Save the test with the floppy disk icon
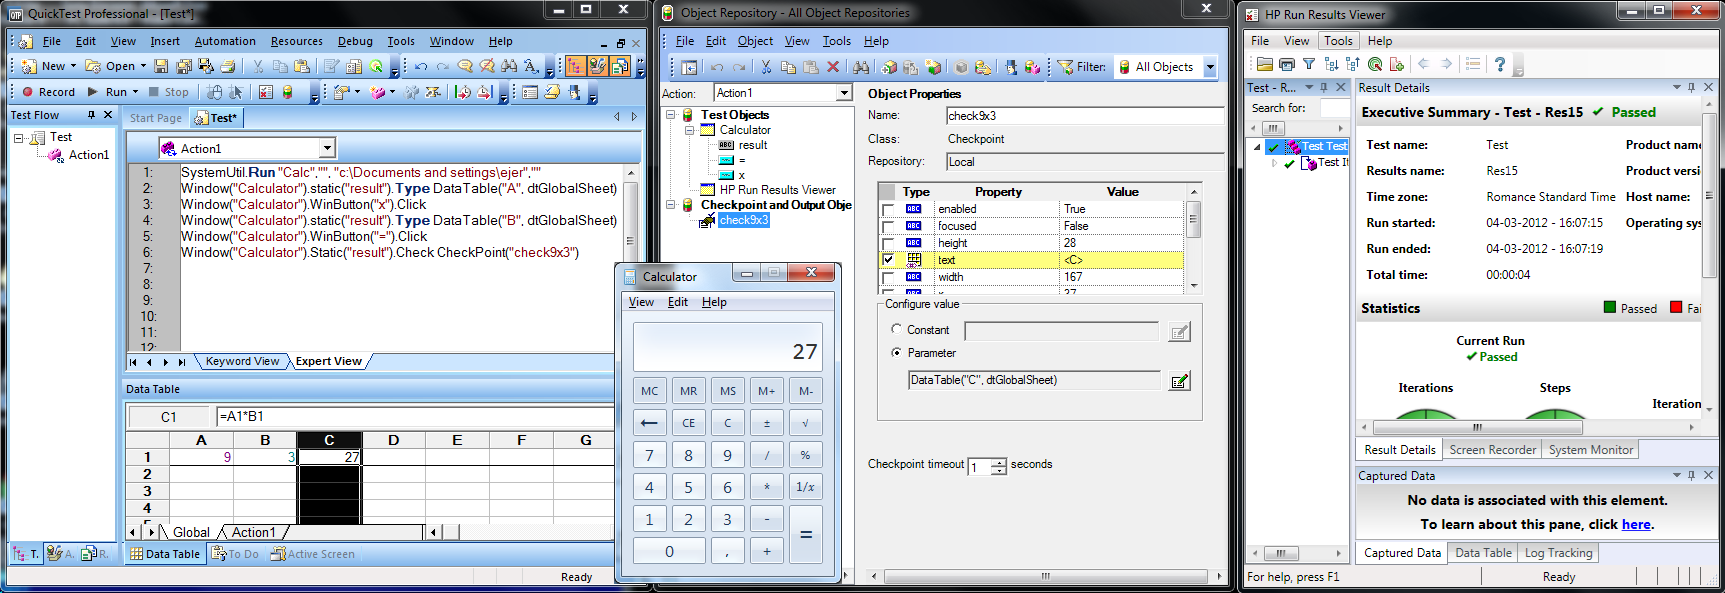 [x=161, y=66]
